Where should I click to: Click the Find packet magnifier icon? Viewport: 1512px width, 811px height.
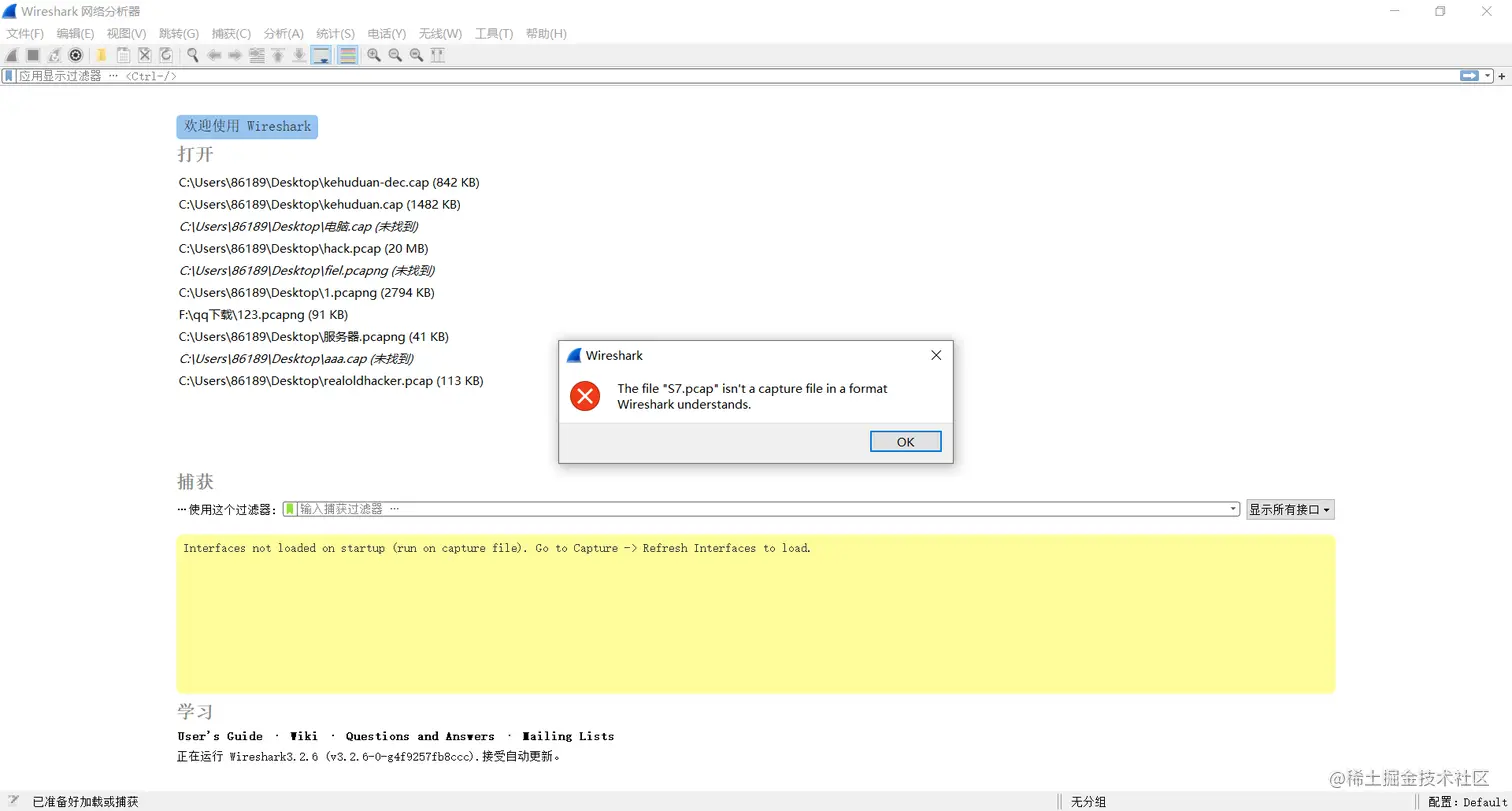click(x=192, y=55)
